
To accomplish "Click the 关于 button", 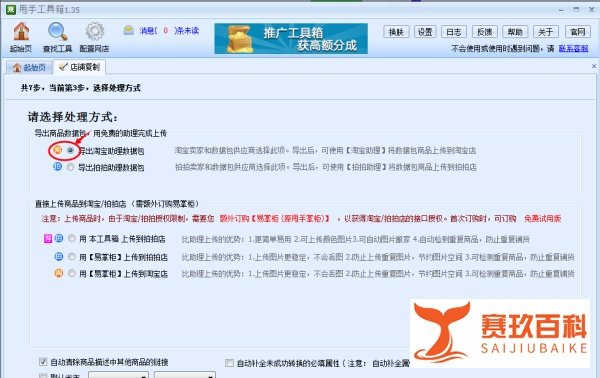I will [546, 32].
